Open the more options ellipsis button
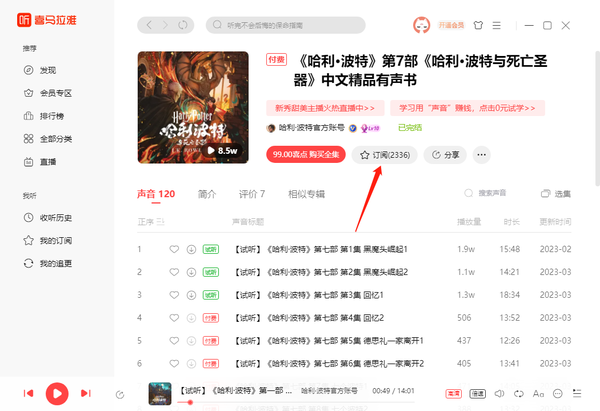 click(482, 155)
